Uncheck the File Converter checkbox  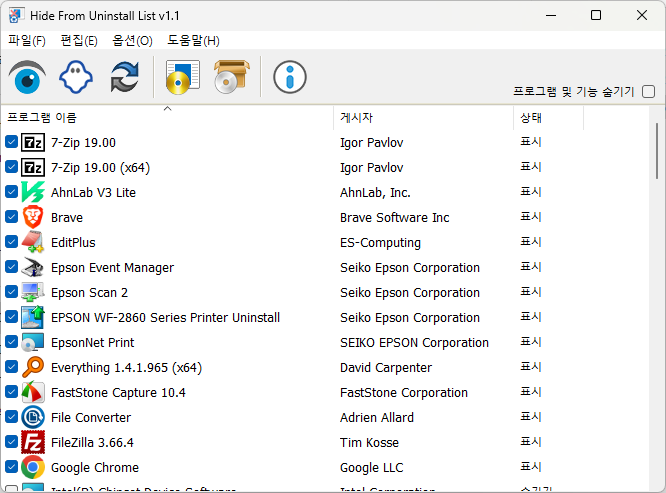[11, 417]
